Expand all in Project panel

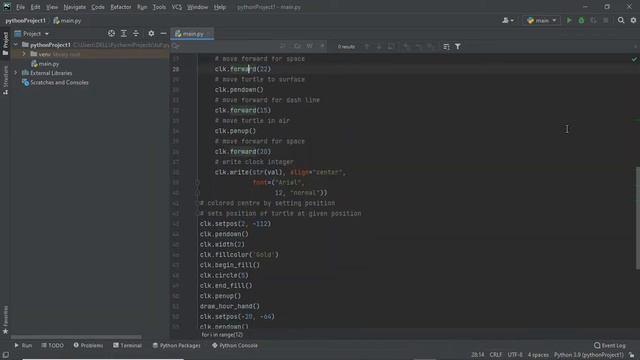(x=123, y=33)
